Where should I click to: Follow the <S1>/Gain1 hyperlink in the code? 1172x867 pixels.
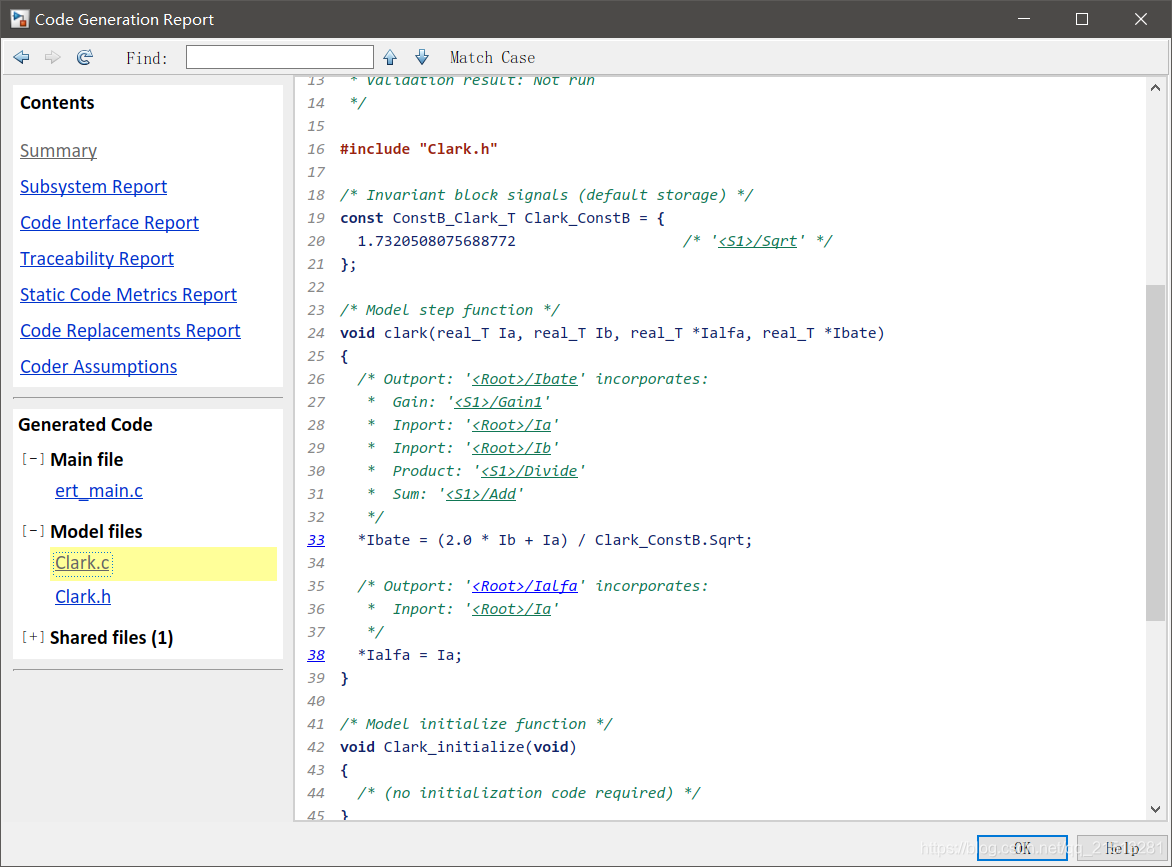tap(500, 401)
